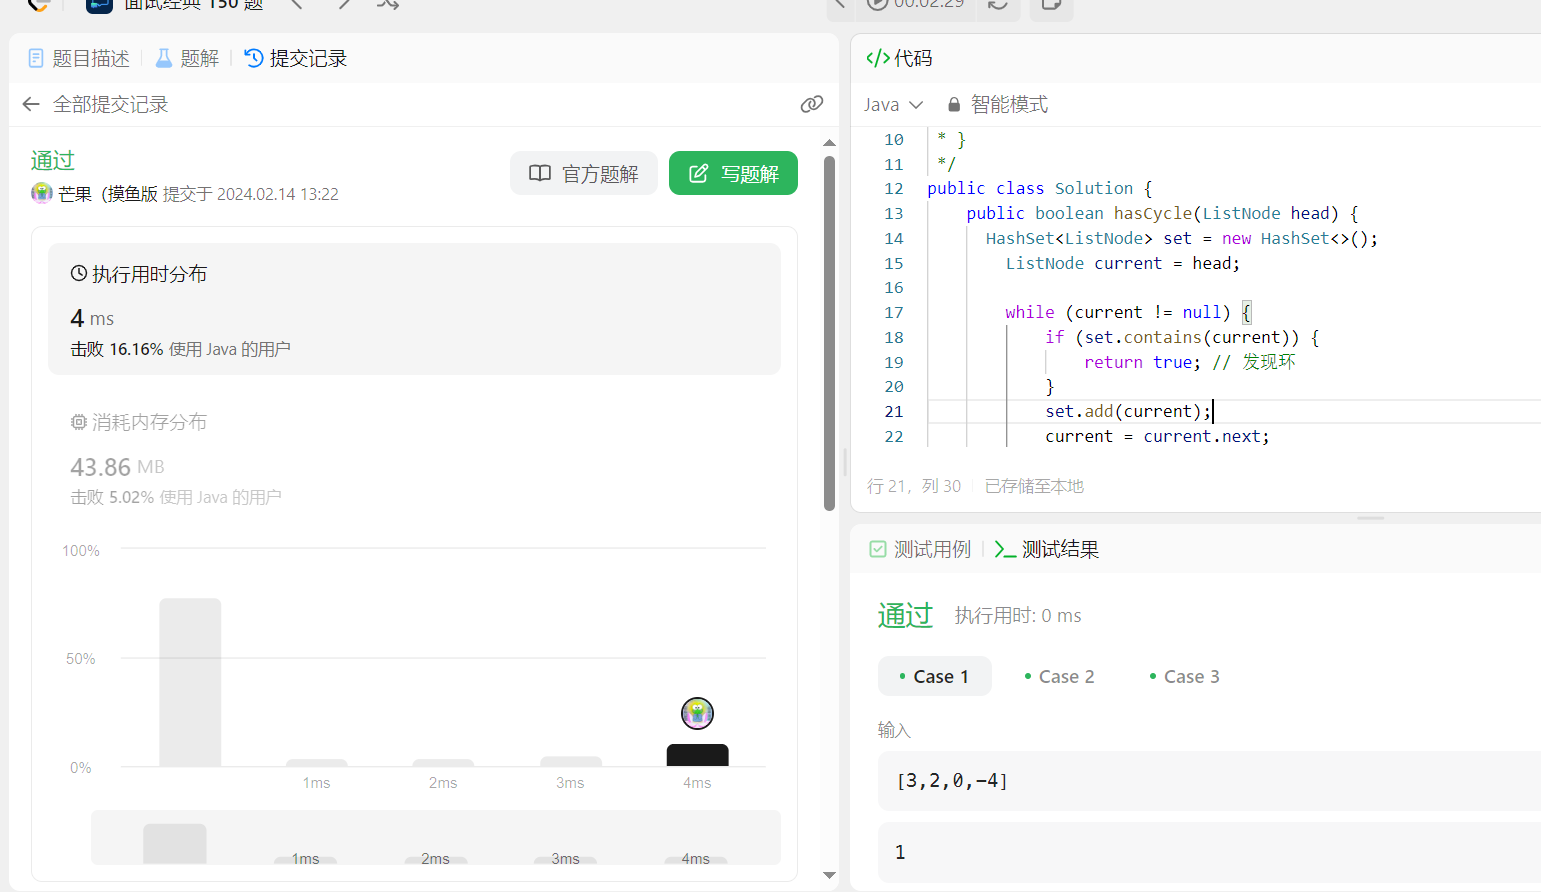Open the submitter's avatar next to 芒果
1541x892 pixels.
tap(41, 193)
